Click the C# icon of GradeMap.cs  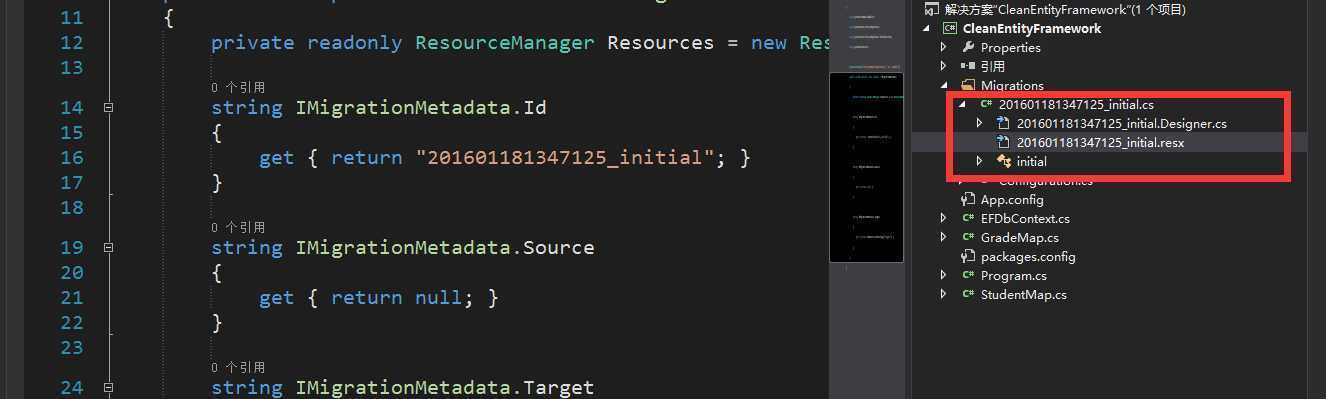click(x=968, y=237)
